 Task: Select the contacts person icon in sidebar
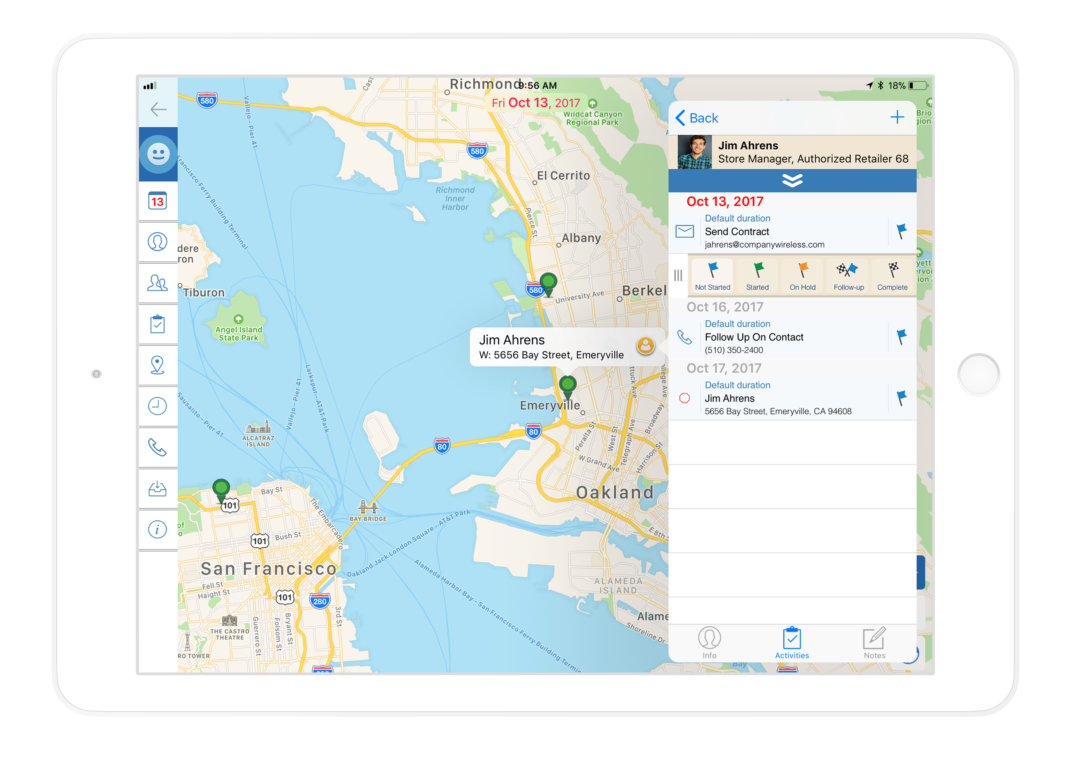[157, 242]
